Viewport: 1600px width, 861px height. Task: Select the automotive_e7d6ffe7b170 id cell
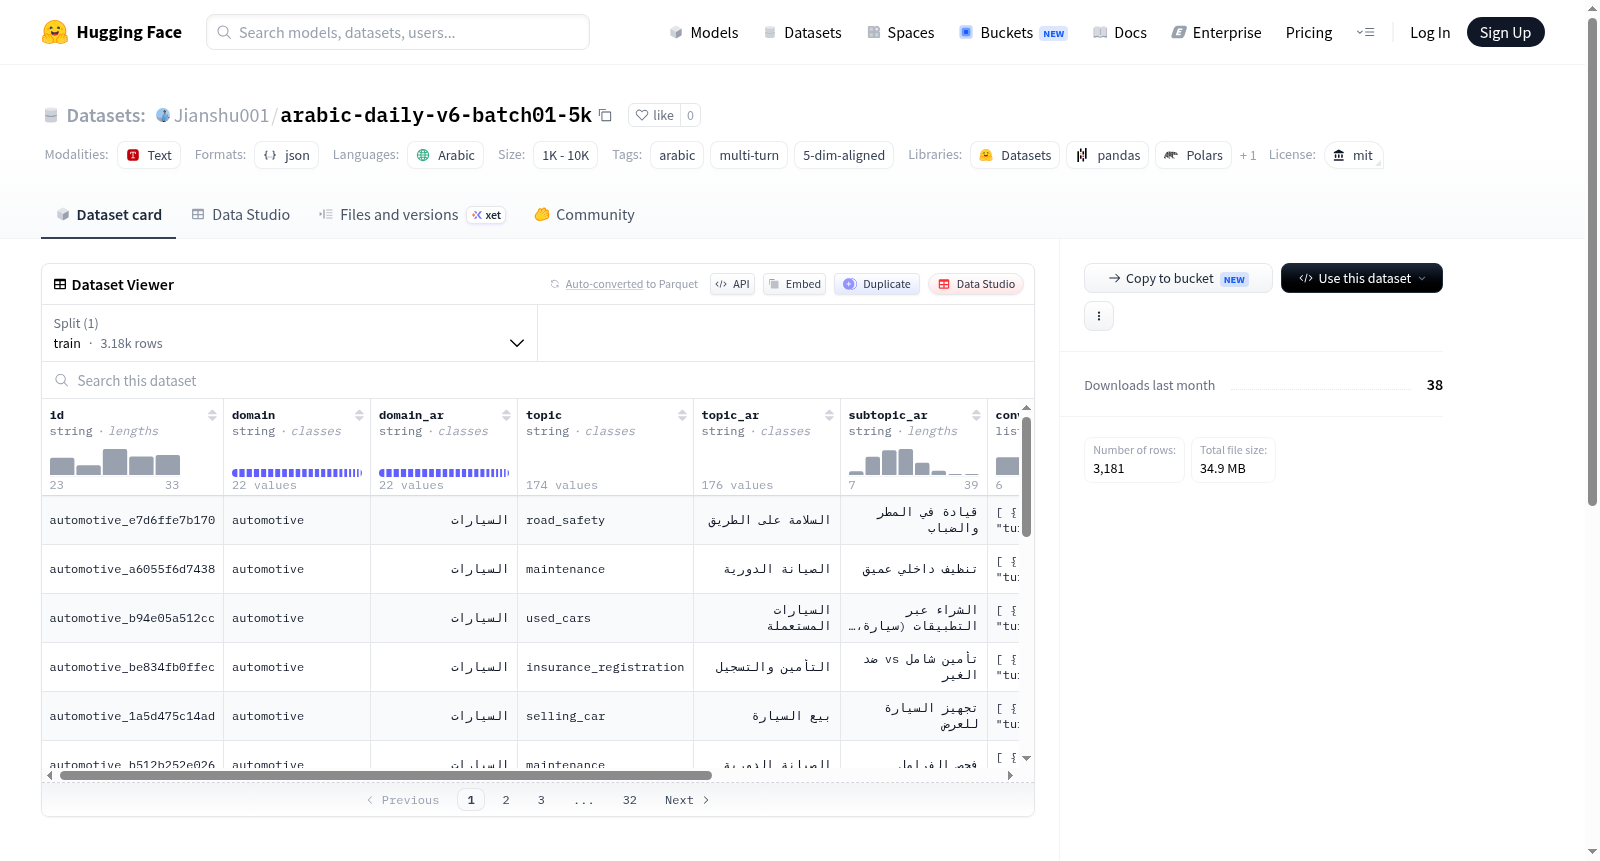(x=132, y=520)
